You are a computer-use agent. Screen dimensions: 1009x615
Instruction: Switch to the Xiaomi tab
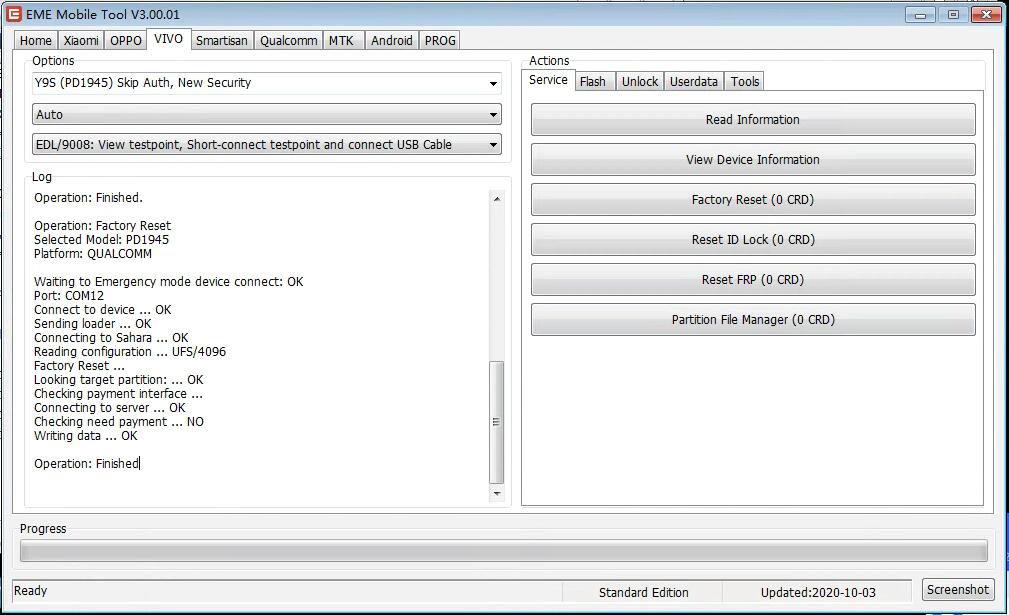click(81, 41)
